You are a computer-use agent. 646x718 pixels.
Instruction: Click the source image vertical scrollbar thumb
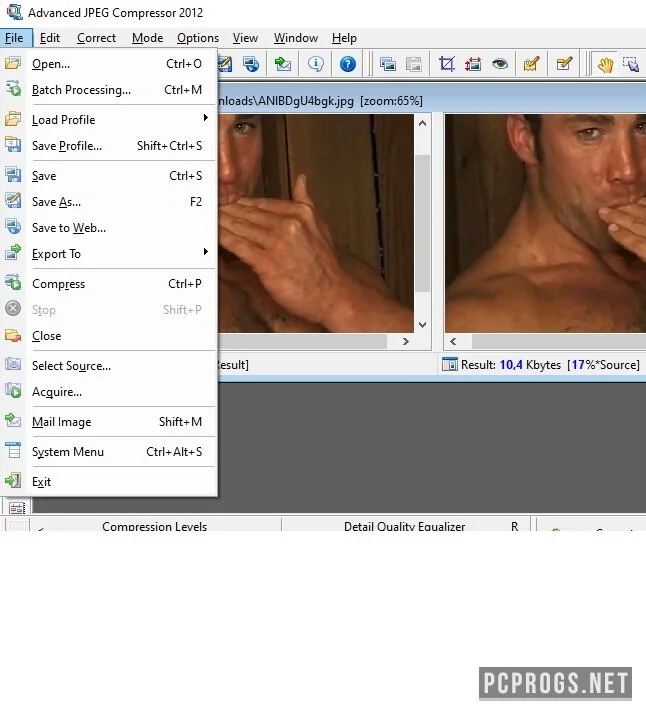(423, 223)
